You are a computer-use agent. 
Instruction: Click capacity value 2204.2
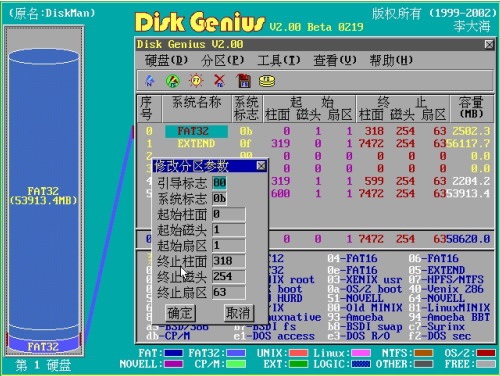point(471,181)
